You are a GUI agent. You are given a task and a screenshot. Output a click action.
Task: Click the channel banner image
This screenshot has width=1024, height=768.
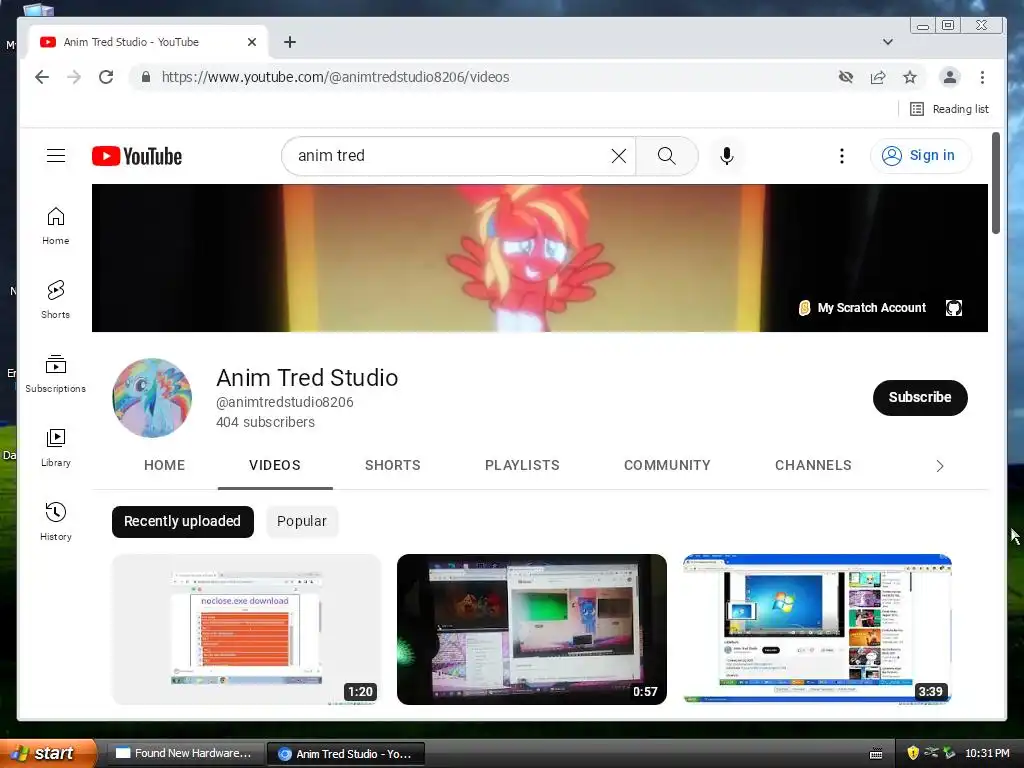point(539,258)
